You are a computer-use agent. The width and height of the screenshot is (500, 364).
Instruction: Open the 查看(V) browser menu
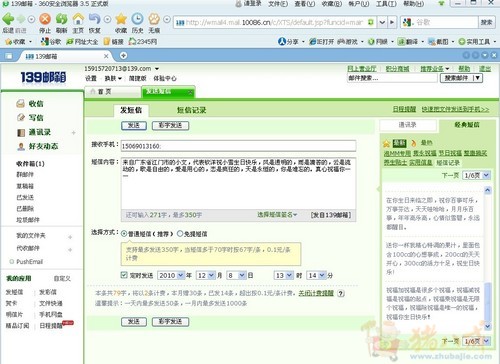tap(305, 4)
